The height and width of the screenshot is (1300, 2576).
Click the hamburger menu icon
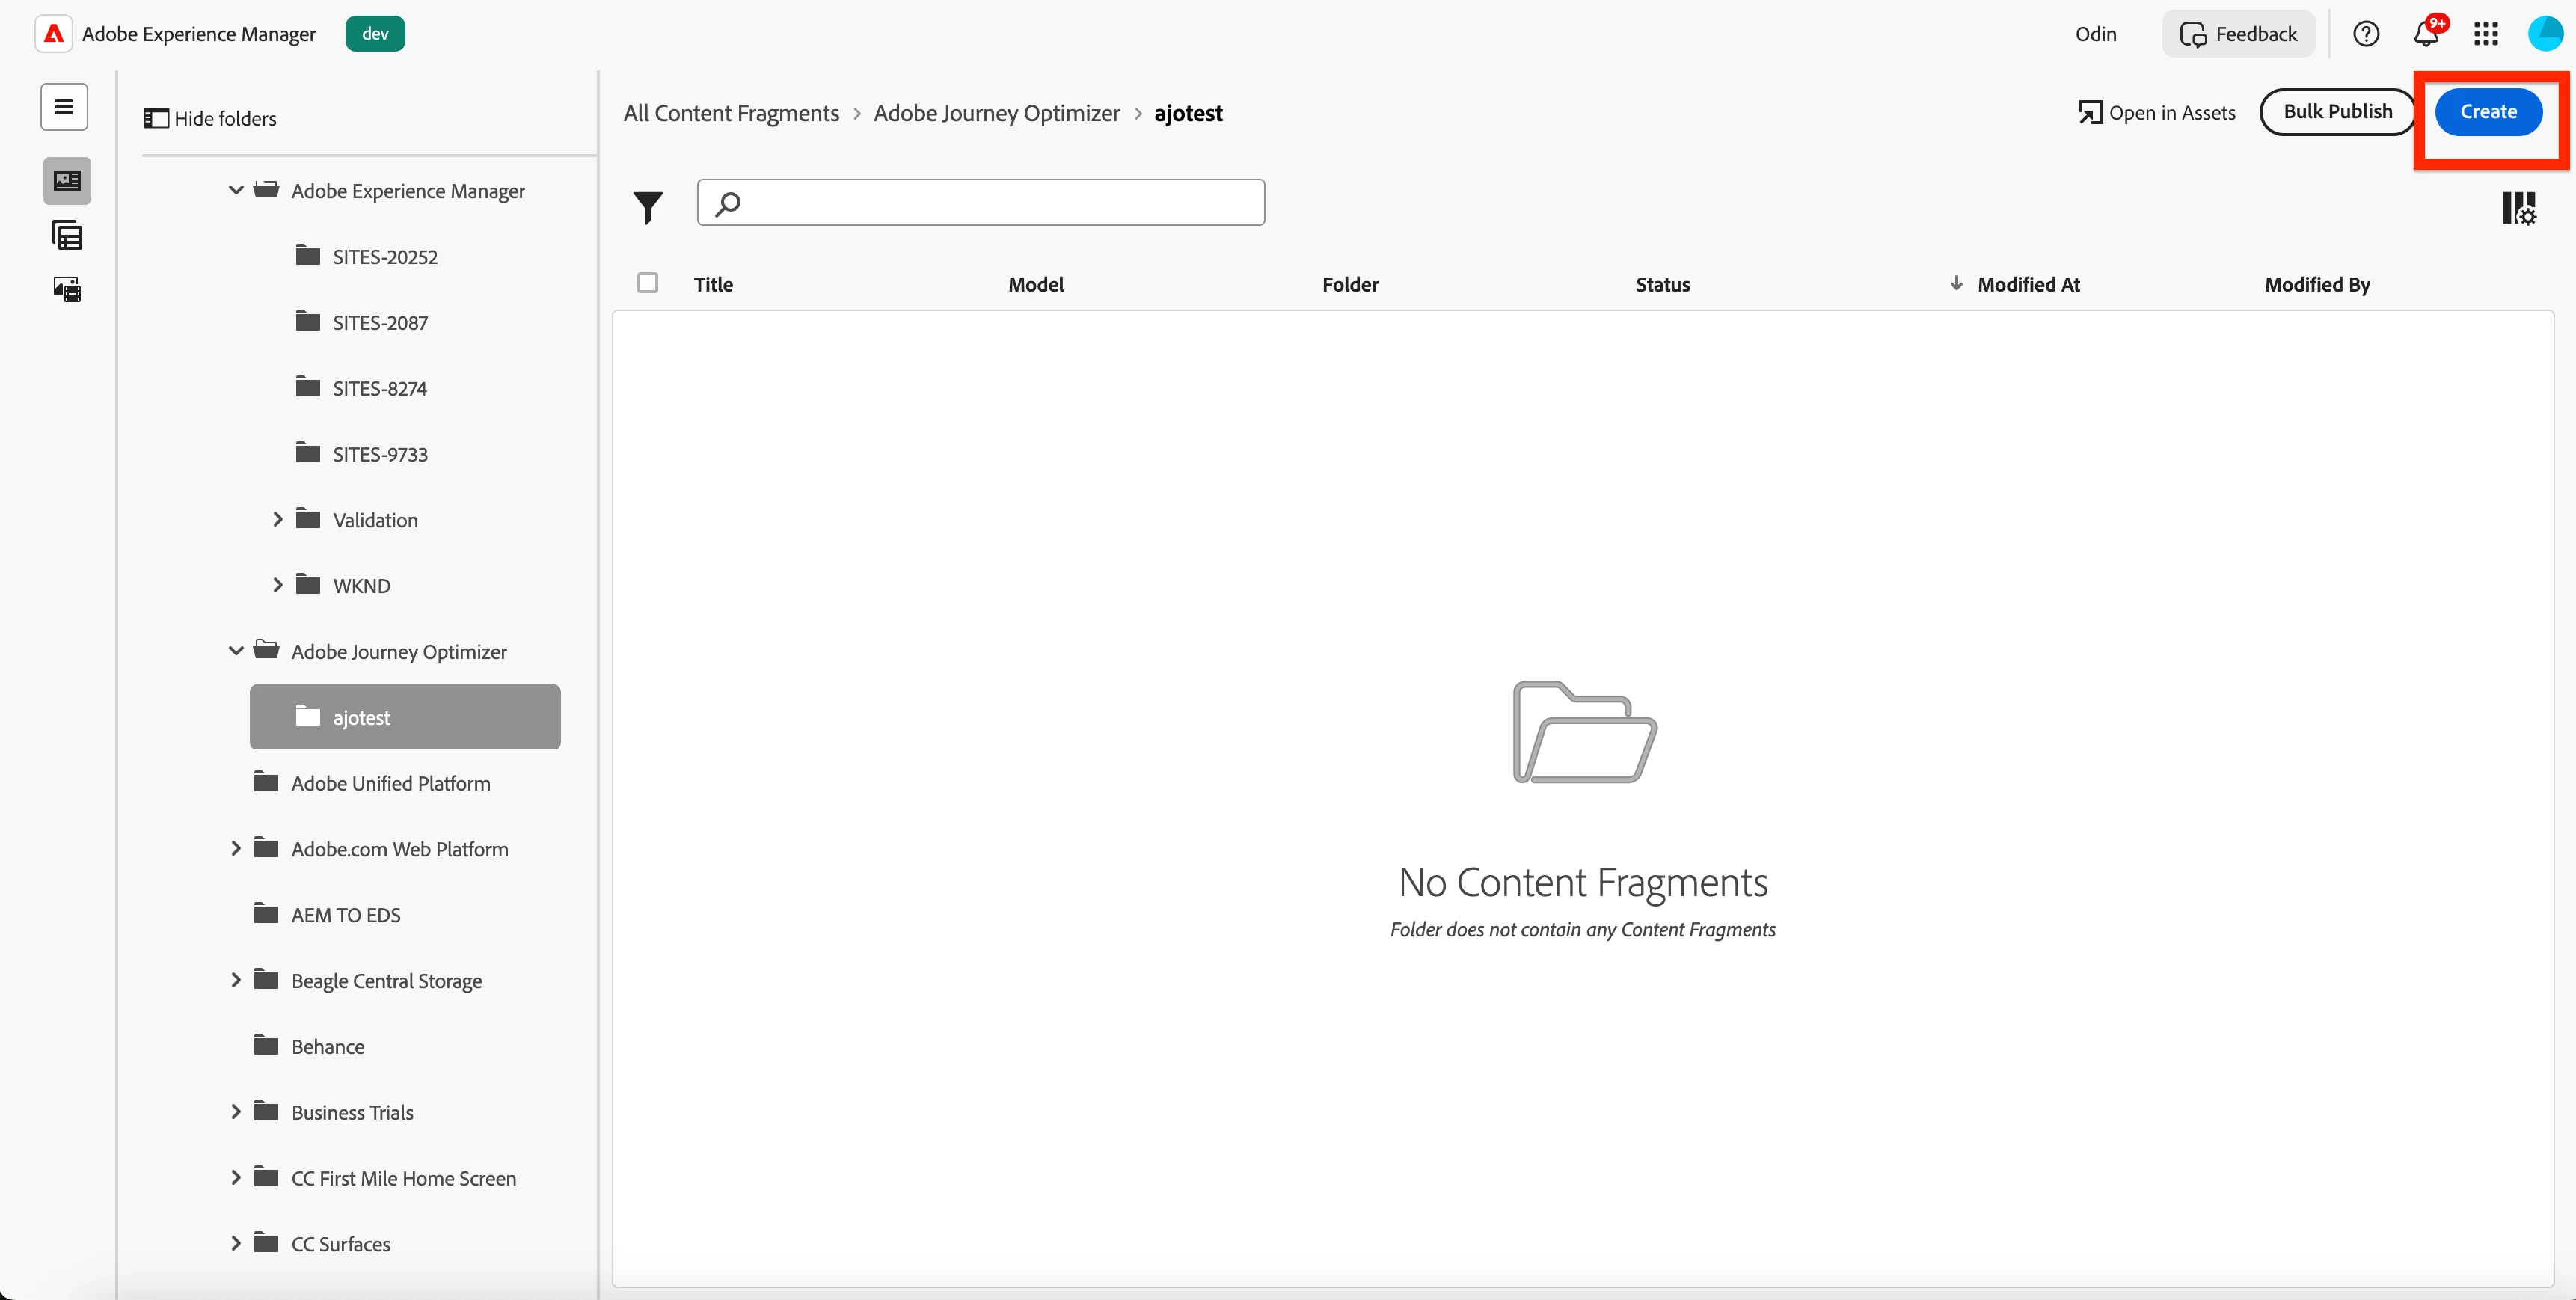pyautogui.click(x=64, y=107)
